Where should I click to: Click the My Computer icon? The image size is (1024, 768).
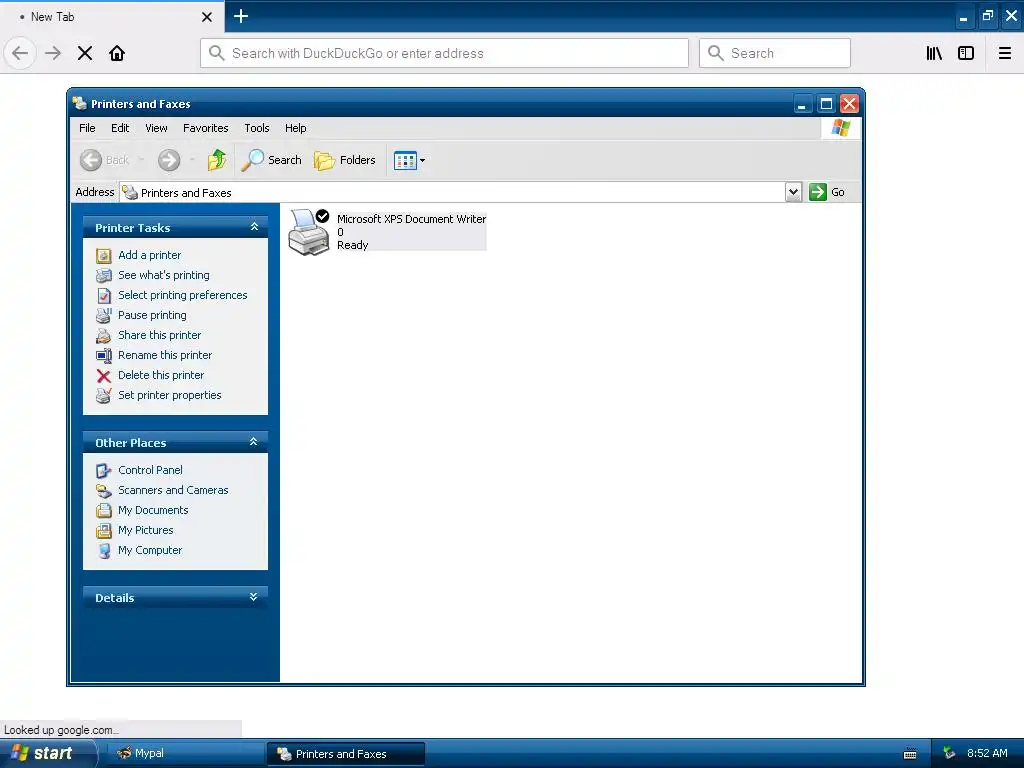click(x=103, y=551)
